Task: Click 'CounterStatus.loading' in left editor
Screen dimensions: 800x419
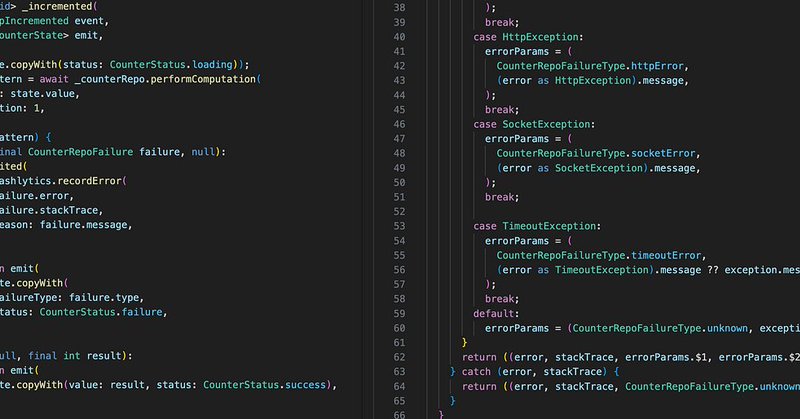Action: tap(171, 65)
